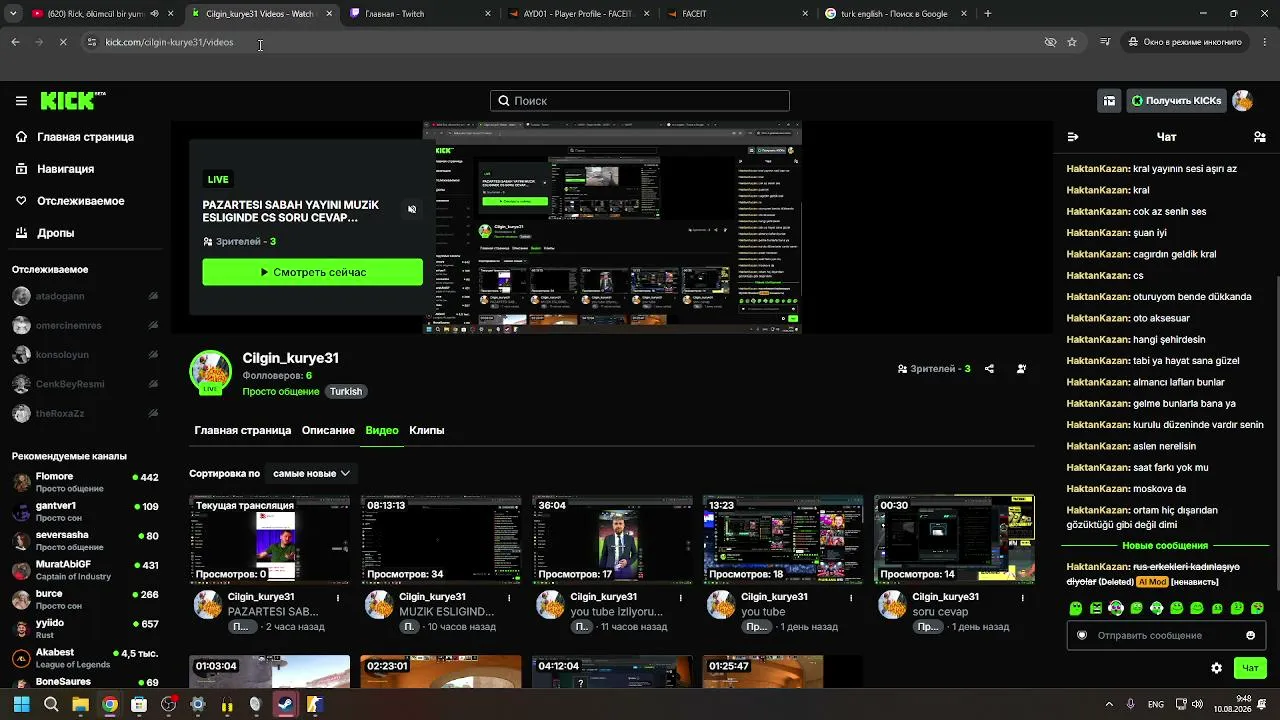Open a new browser tab

[x=987, y=14]
